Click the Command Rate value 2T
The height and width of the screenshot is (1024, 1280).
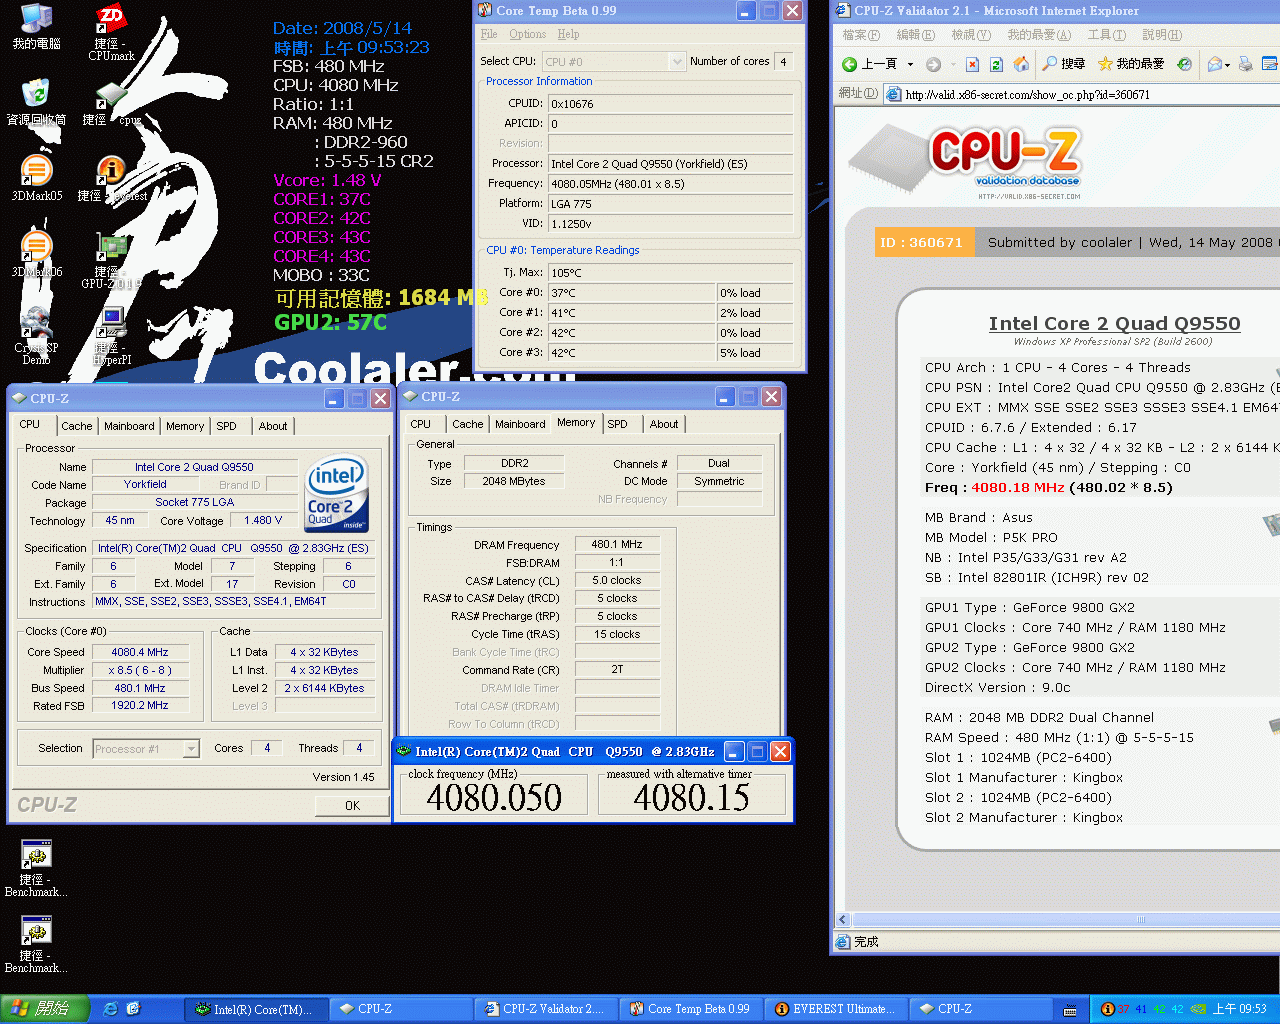coord(617,669)
